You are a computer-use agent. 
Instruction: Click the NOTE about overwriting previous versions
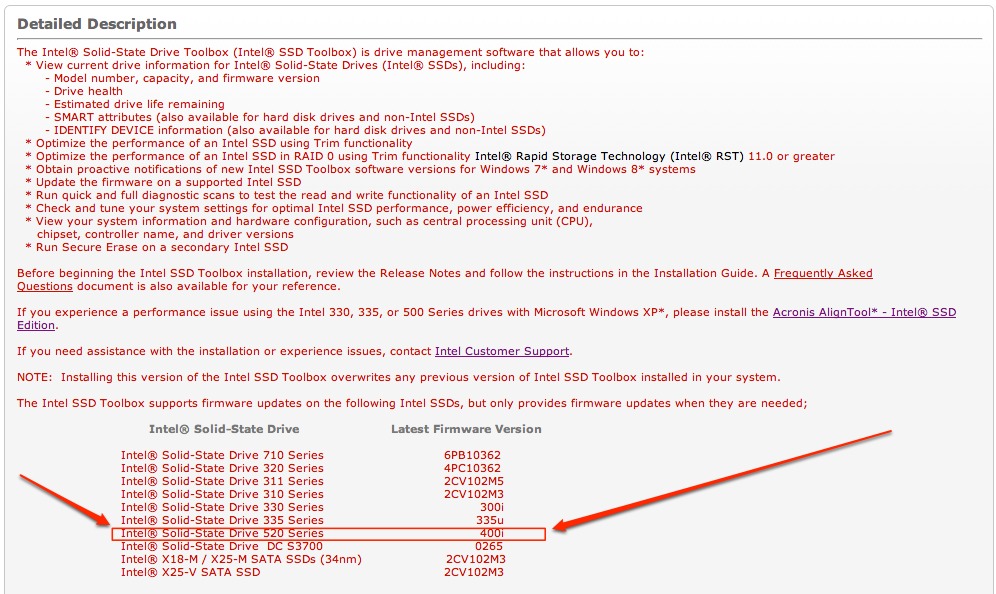(398, 377)
